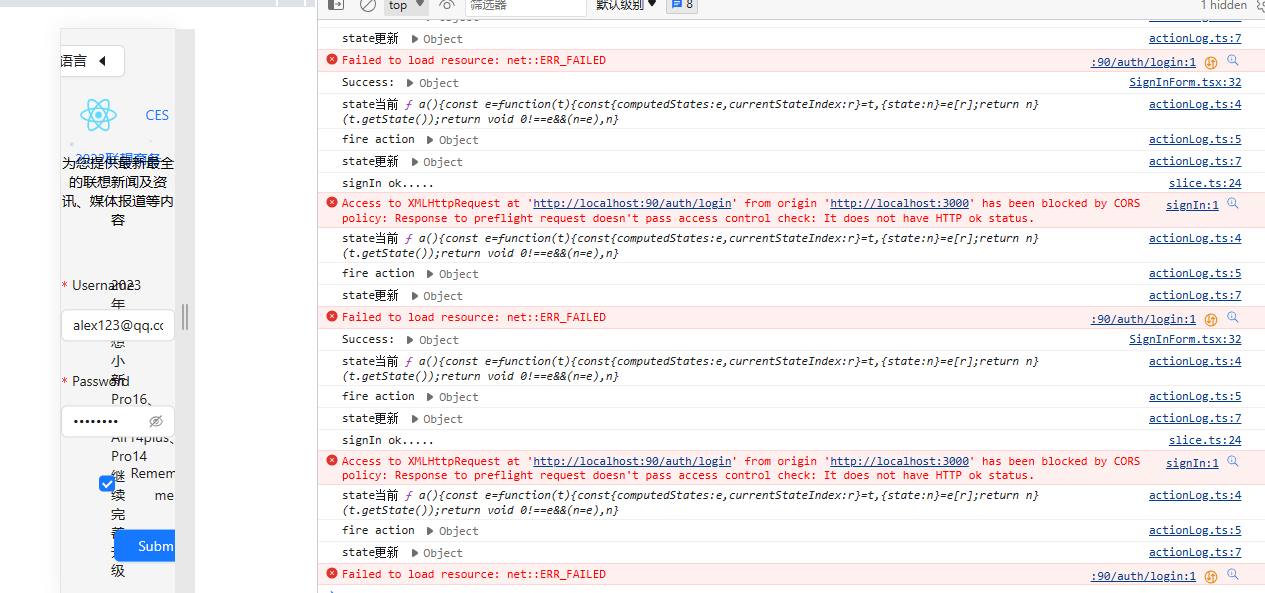The width and height of the screenshot is (1265, 593).
Task: Open live expression eye icon in console toolbar
Action: point(446,5)
